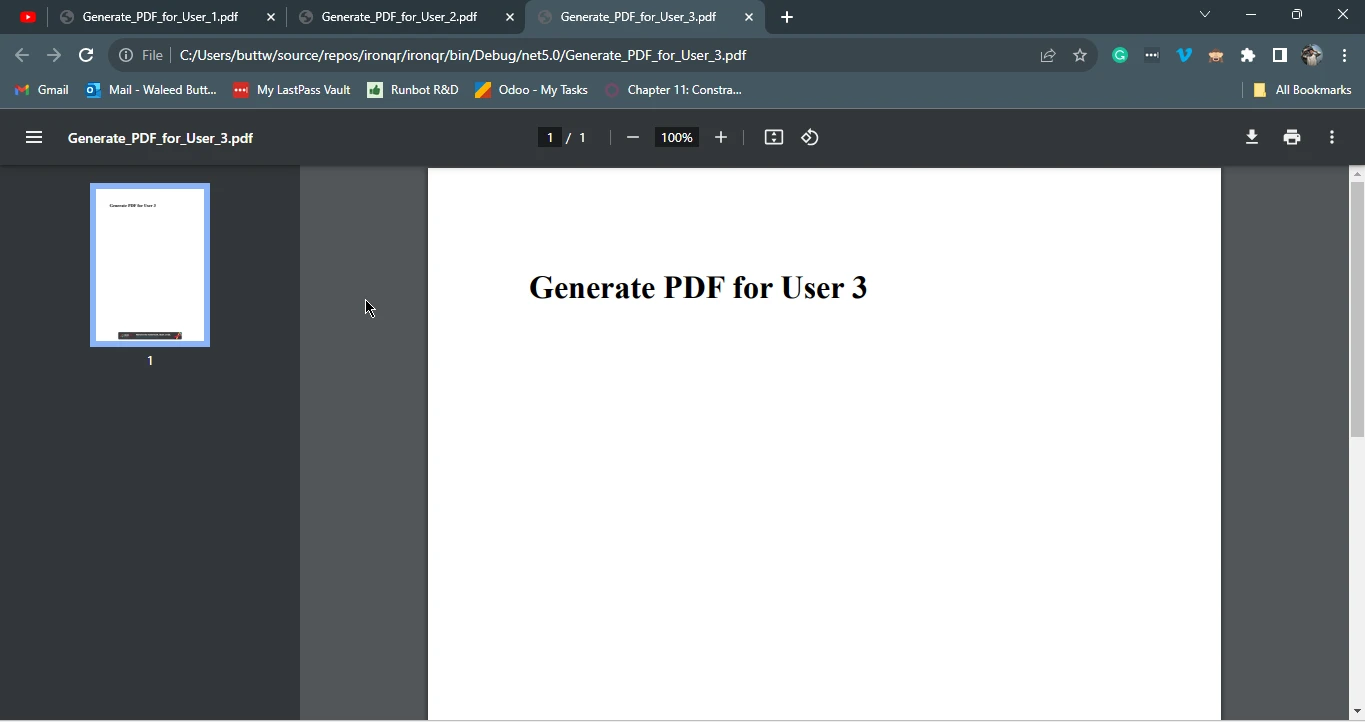Screen dimensions: 1365x722
Task: Click the scrollbar up arrow
Action: pyautogui.click(x=1357, y=173)
